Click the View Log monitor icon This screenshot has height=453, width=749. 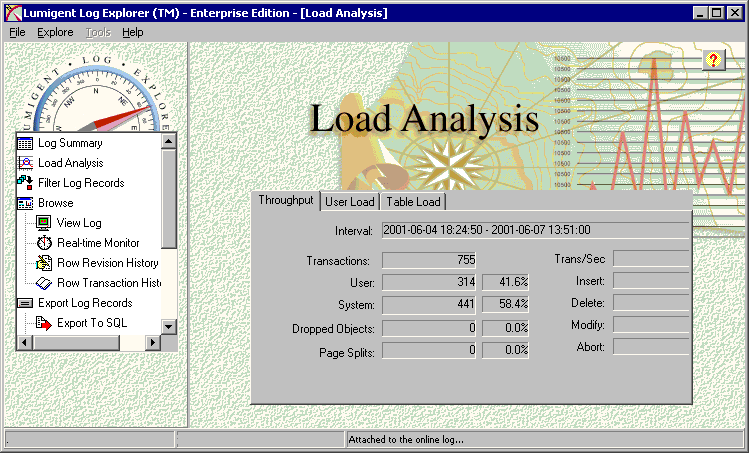pyautogui.click(x=43, y=223)
